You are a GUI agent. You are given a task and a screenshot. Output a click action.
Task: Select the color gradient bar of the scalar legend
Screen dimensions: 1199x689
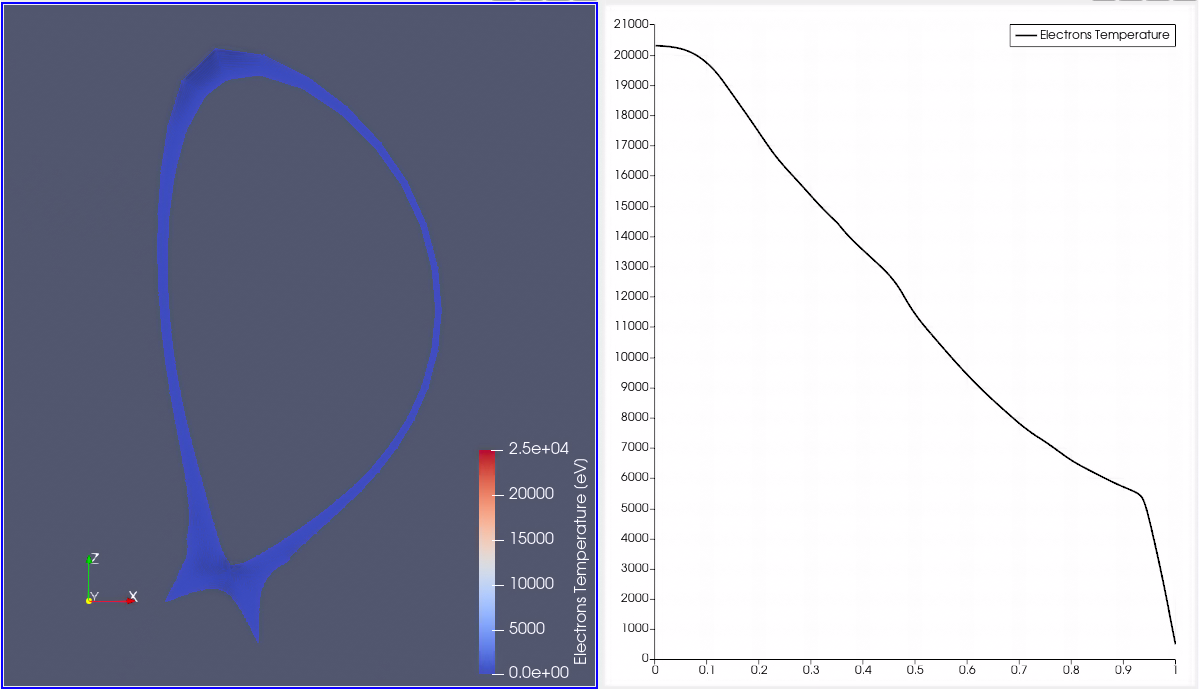(x=486, y=561)
